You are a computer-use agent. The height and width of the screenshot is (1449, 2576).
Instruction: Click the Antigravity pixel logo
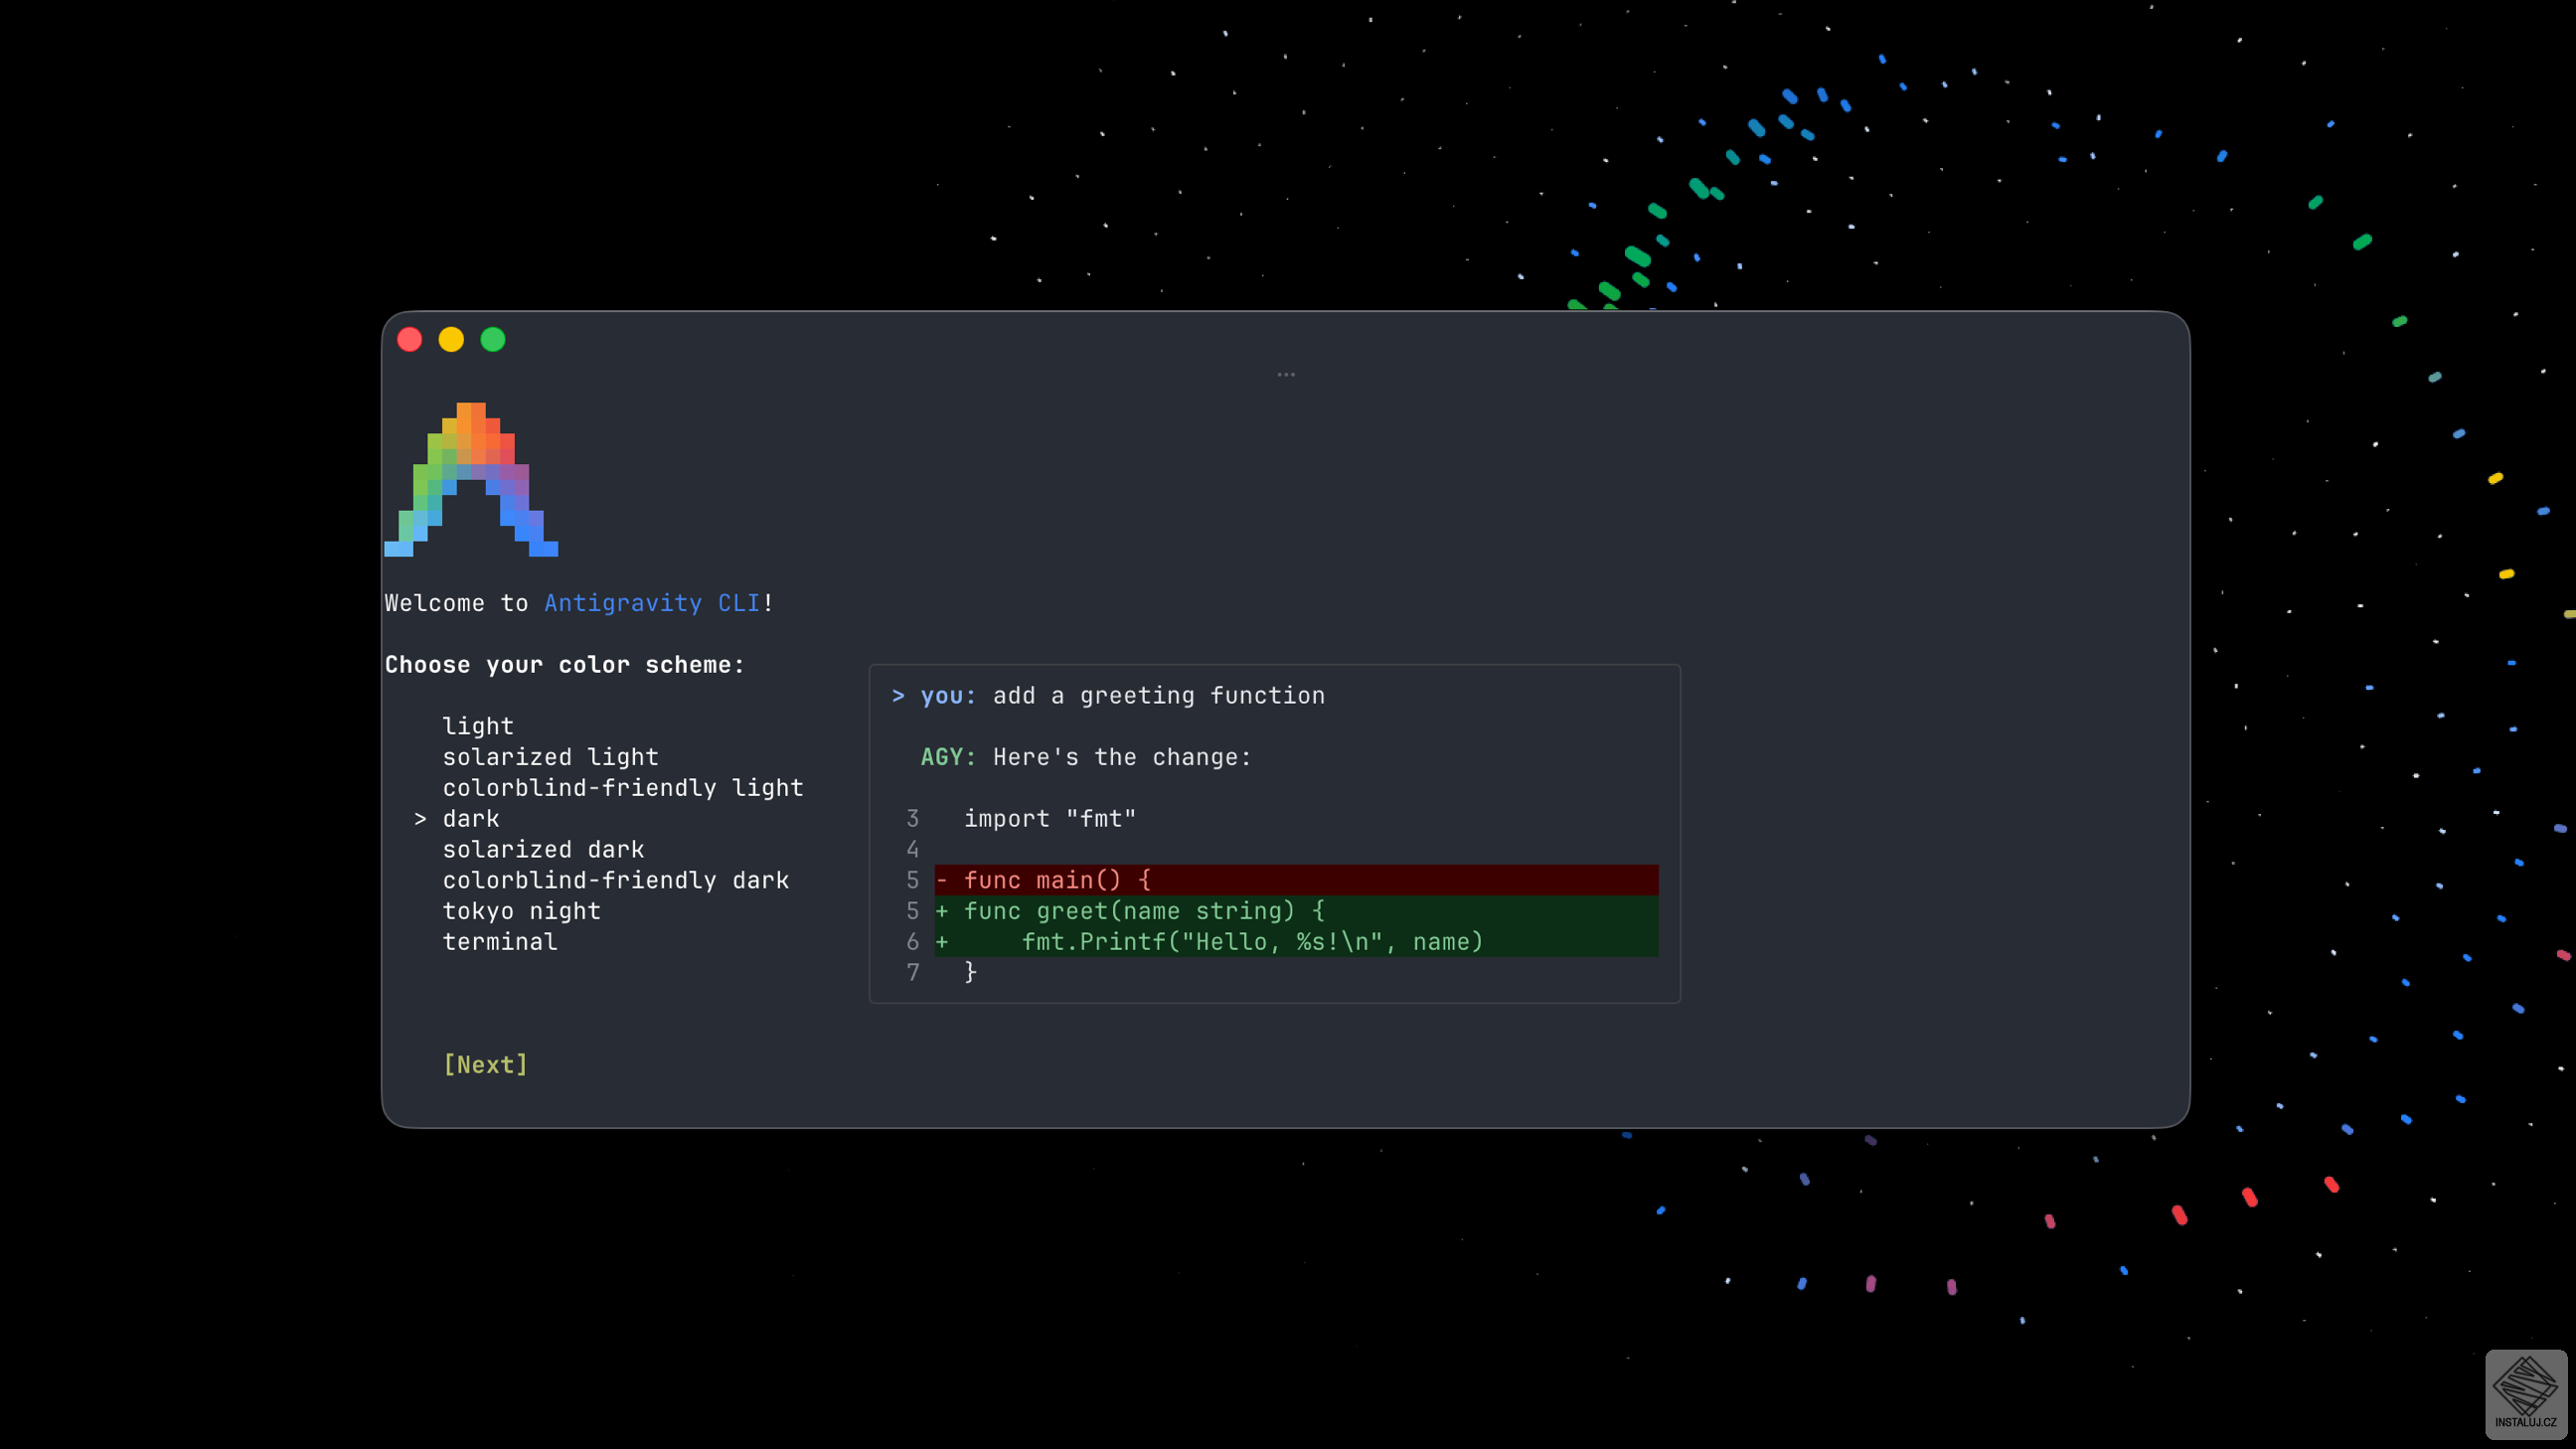click(x=471, y=479)
